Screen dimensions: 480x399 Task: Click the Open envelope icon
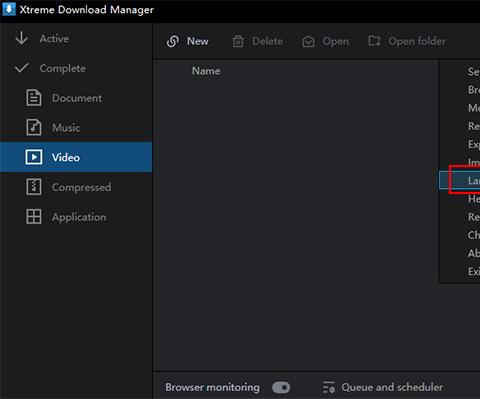coord(308,41)
